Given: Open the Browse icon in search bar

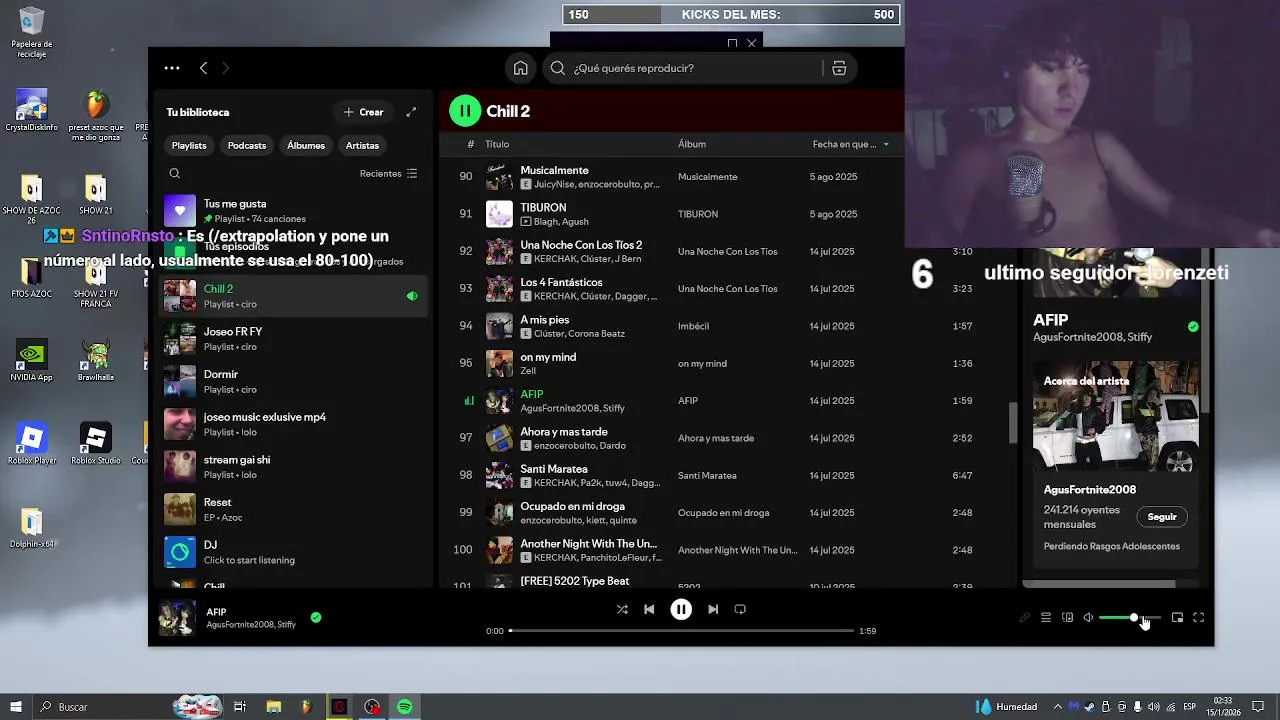Looking at the screenshot, I should pyautogui.click(x=839, y=68).
